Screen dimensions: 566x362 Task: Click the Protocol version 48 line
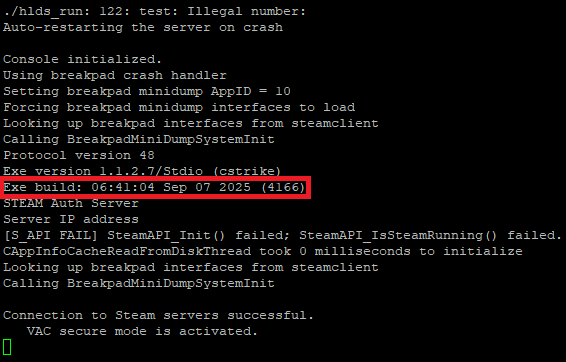tap(79, 155)
